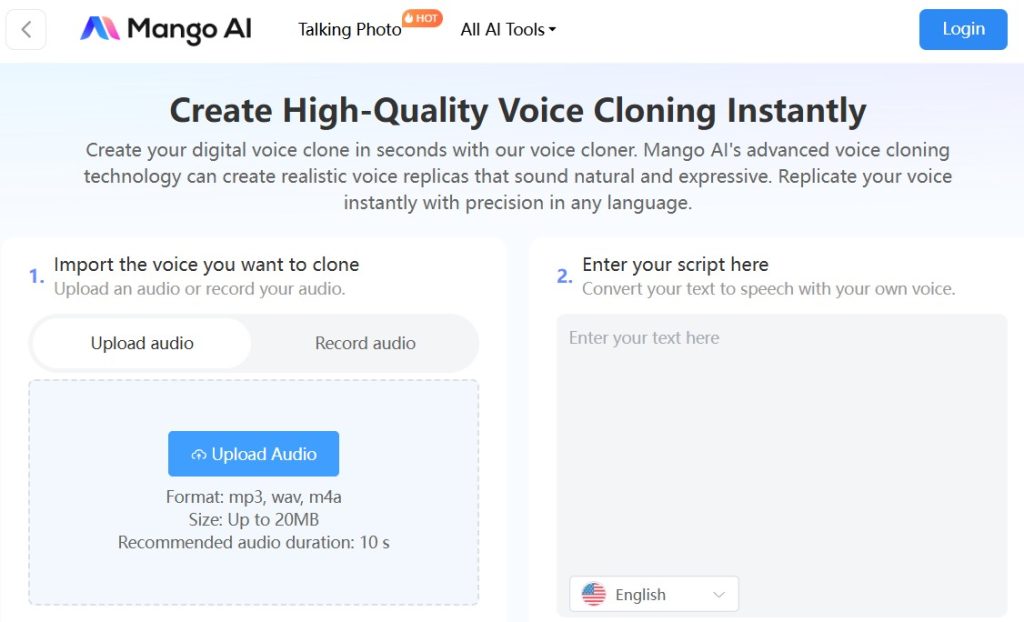This screenshot has width=1024, height=622.
Task: Open the All AI Tools dropdown
Action: 507,29
